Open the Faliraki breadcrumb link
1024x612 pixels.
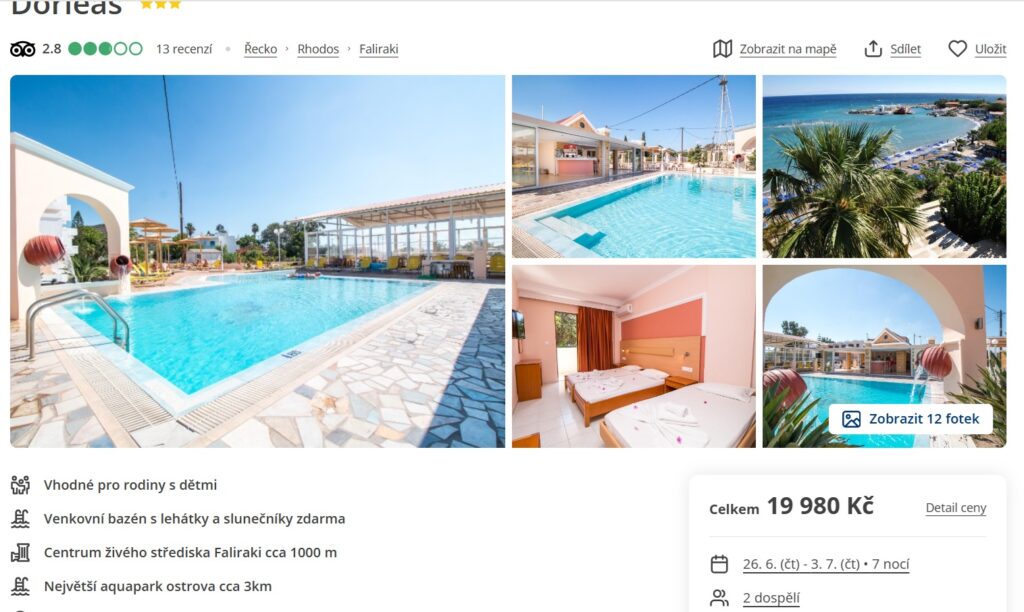(379, 49)
